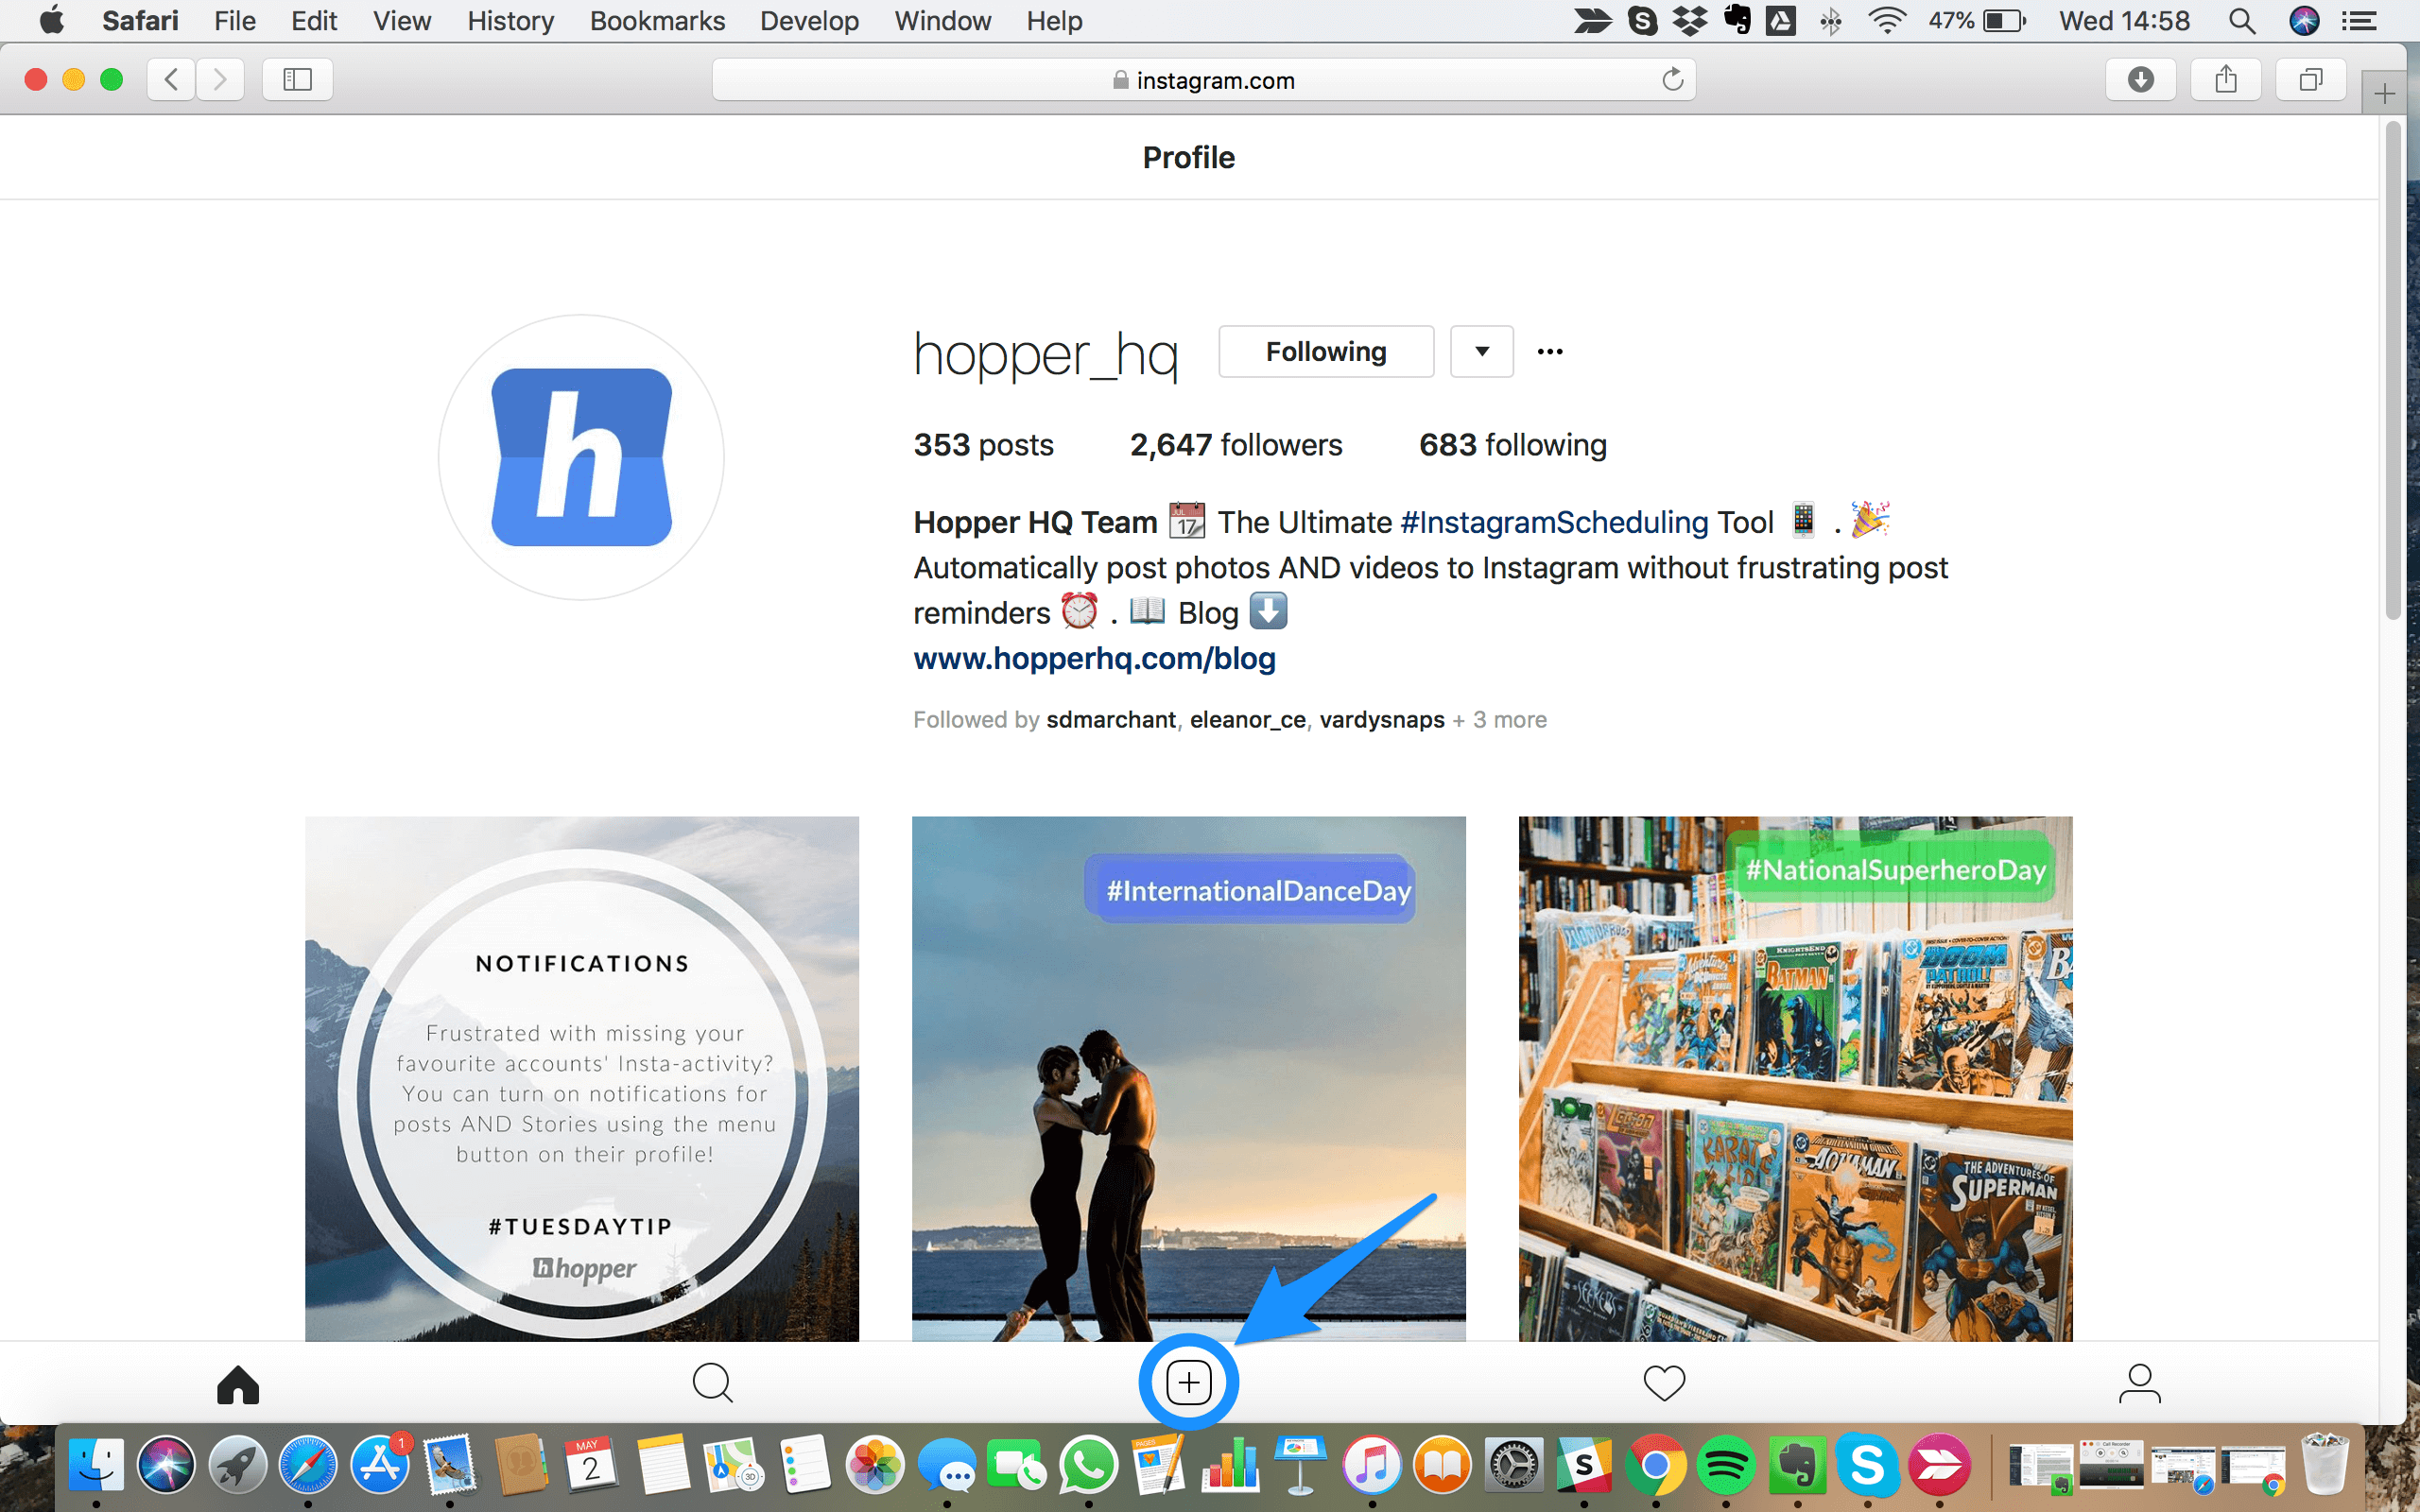2420x1512 pixels.
Task: Open the Develop menu in Safari
Action: point(804,21)
